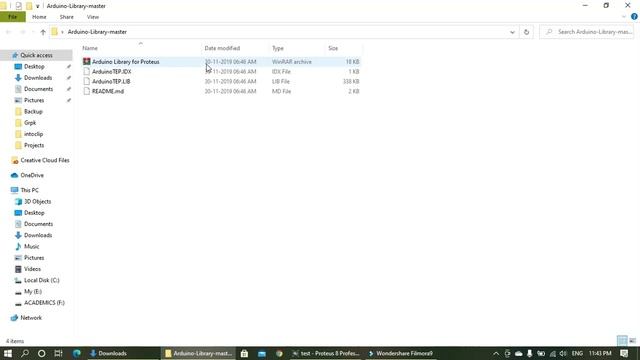Open the Windows Start menu
Screen dimensions: 640x360
tap(8, 353)
